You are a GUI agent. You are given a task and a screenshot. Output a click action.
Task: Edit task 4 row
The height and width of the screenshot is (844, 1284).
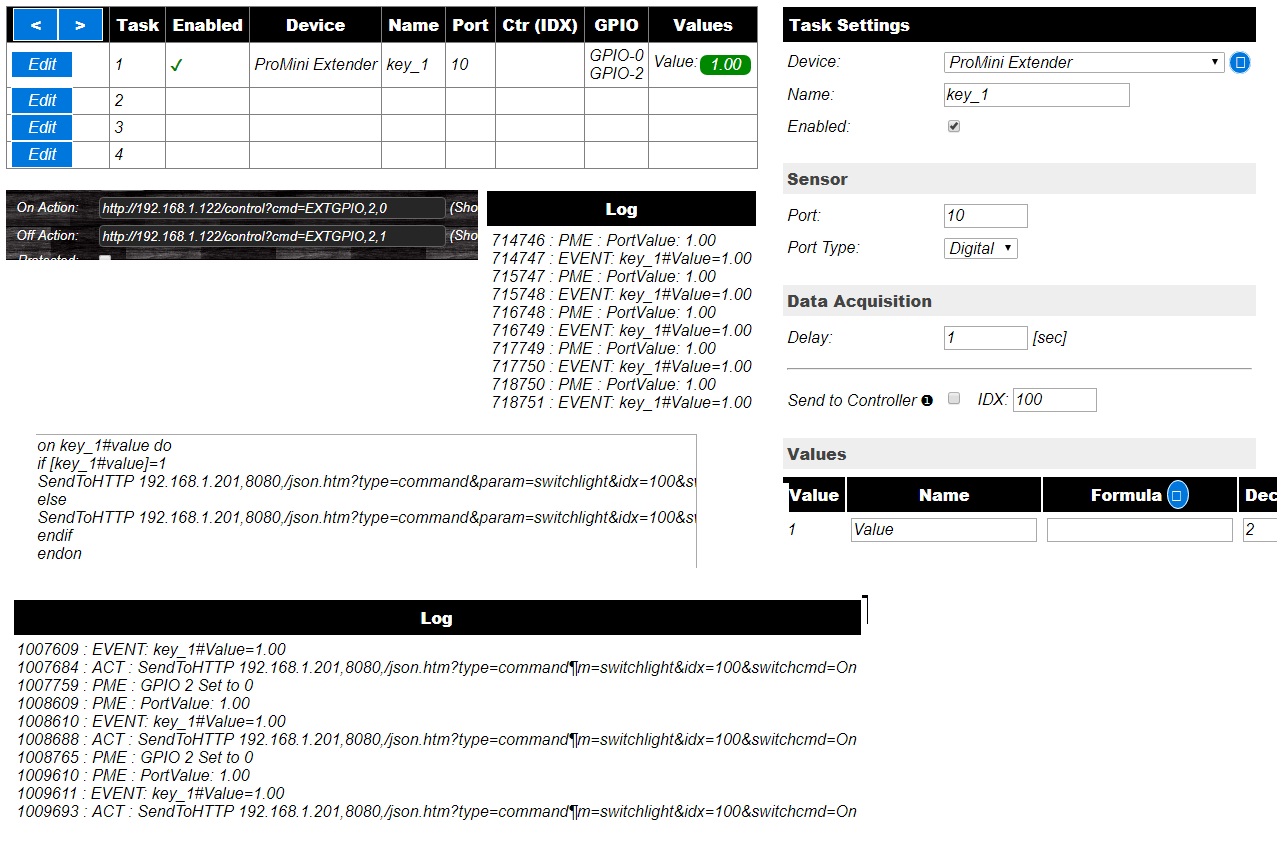[x=42, y=154]
